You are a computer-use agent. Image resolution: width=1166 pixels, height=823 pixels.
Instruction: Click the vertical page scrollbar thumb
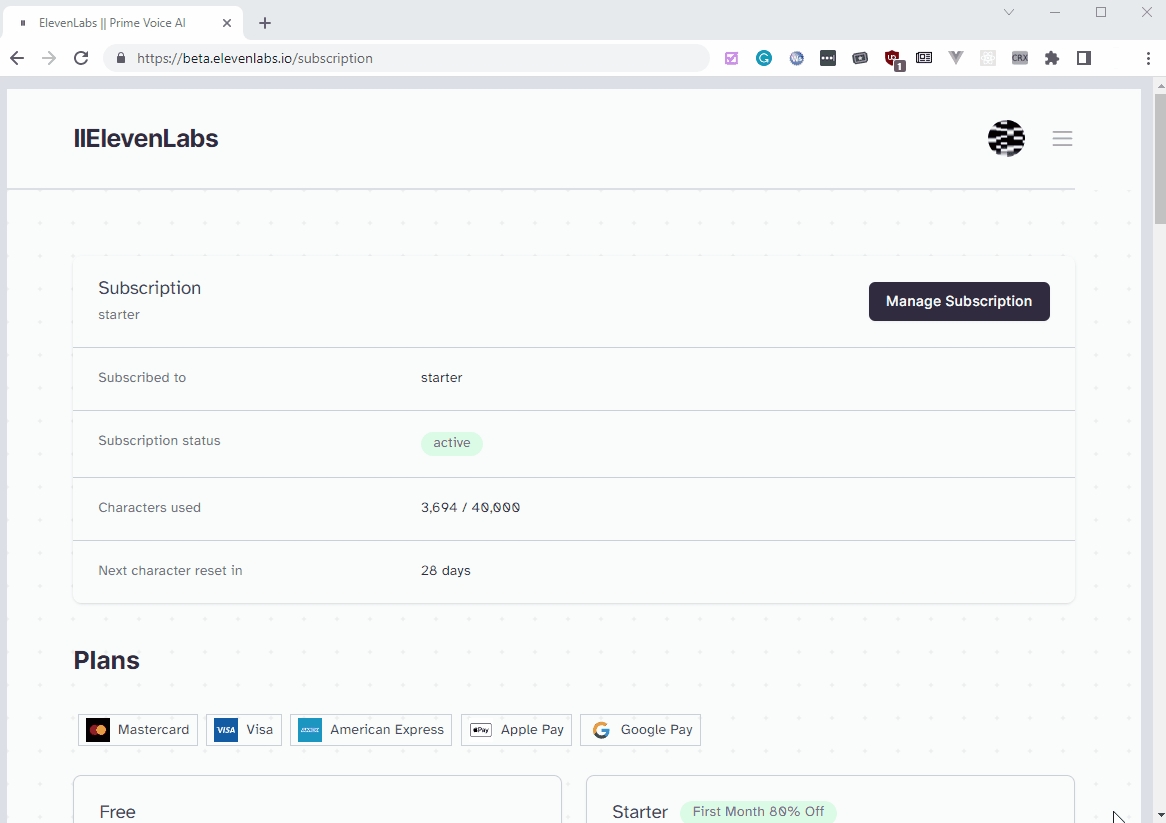1159,160
